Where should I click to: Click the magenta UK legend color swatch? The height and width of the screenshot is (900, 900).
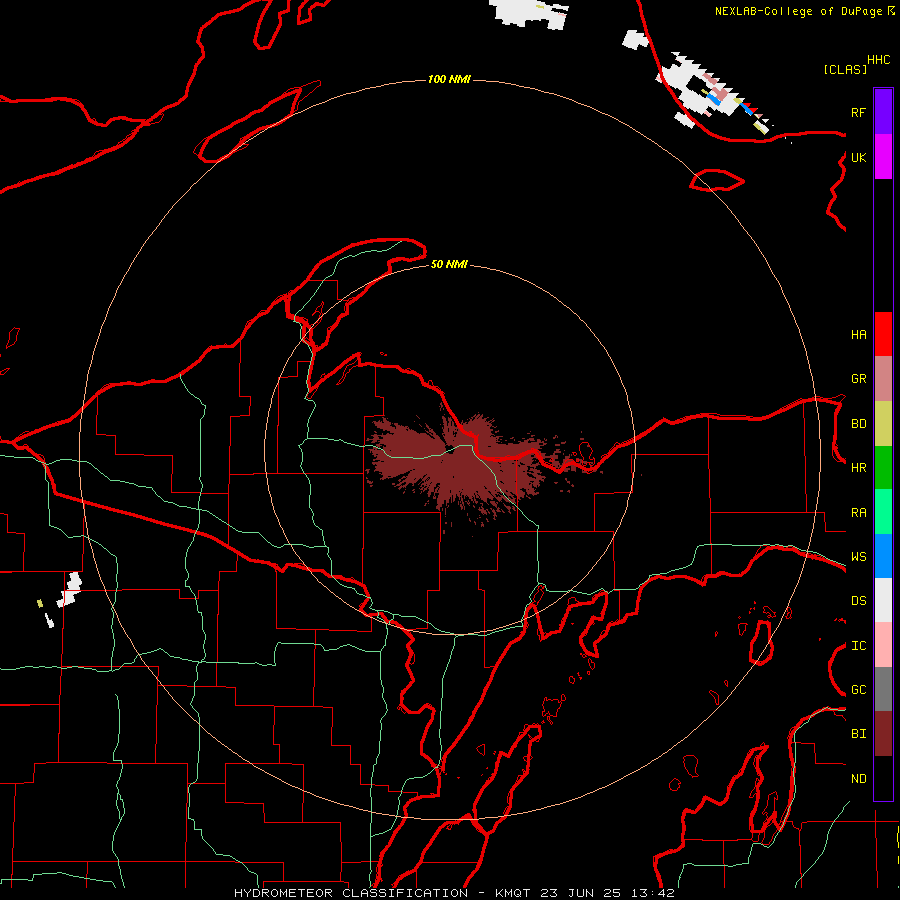[x=883, y=157]
